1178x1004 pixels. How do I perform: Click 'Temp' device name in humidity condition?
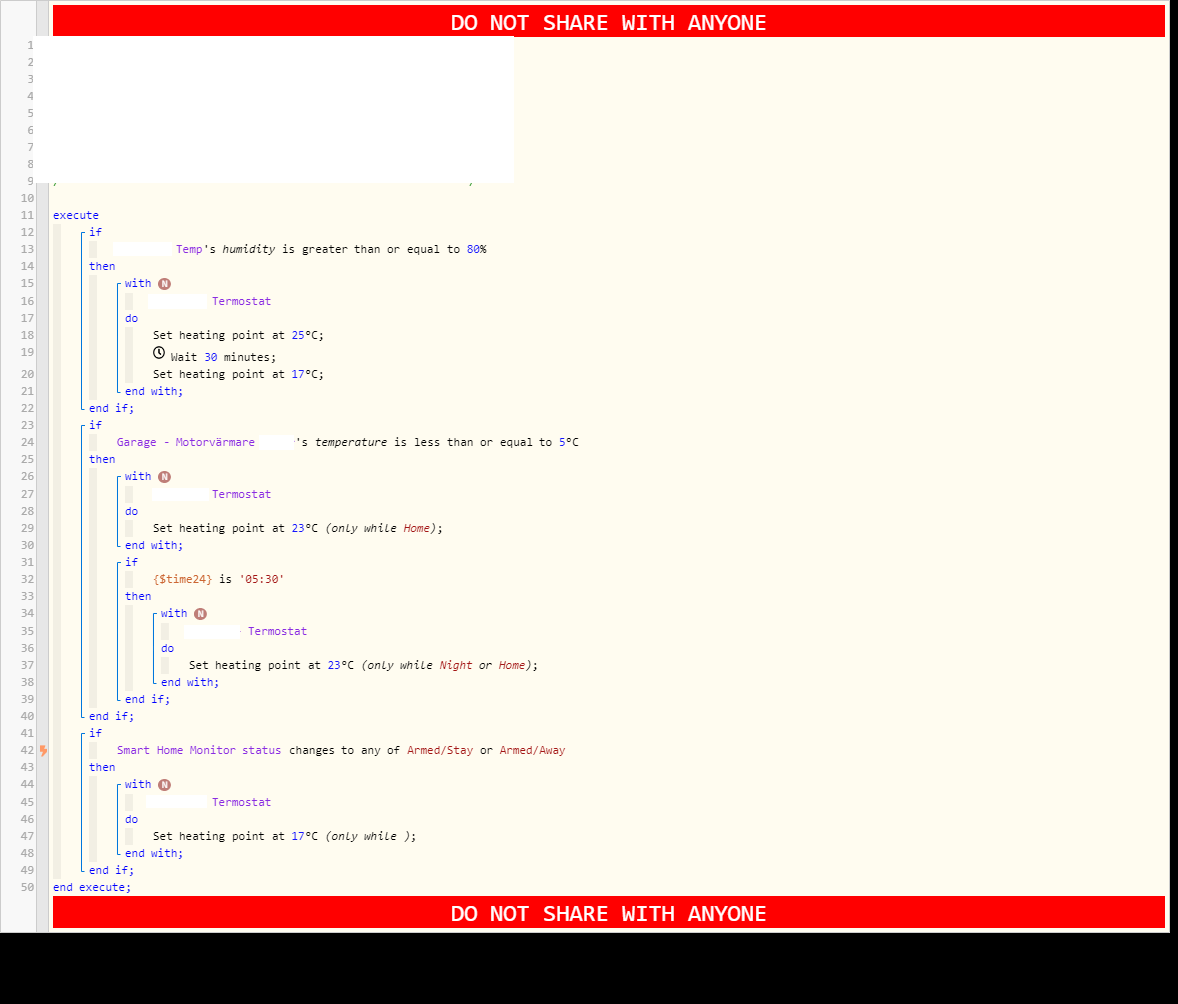189,249
